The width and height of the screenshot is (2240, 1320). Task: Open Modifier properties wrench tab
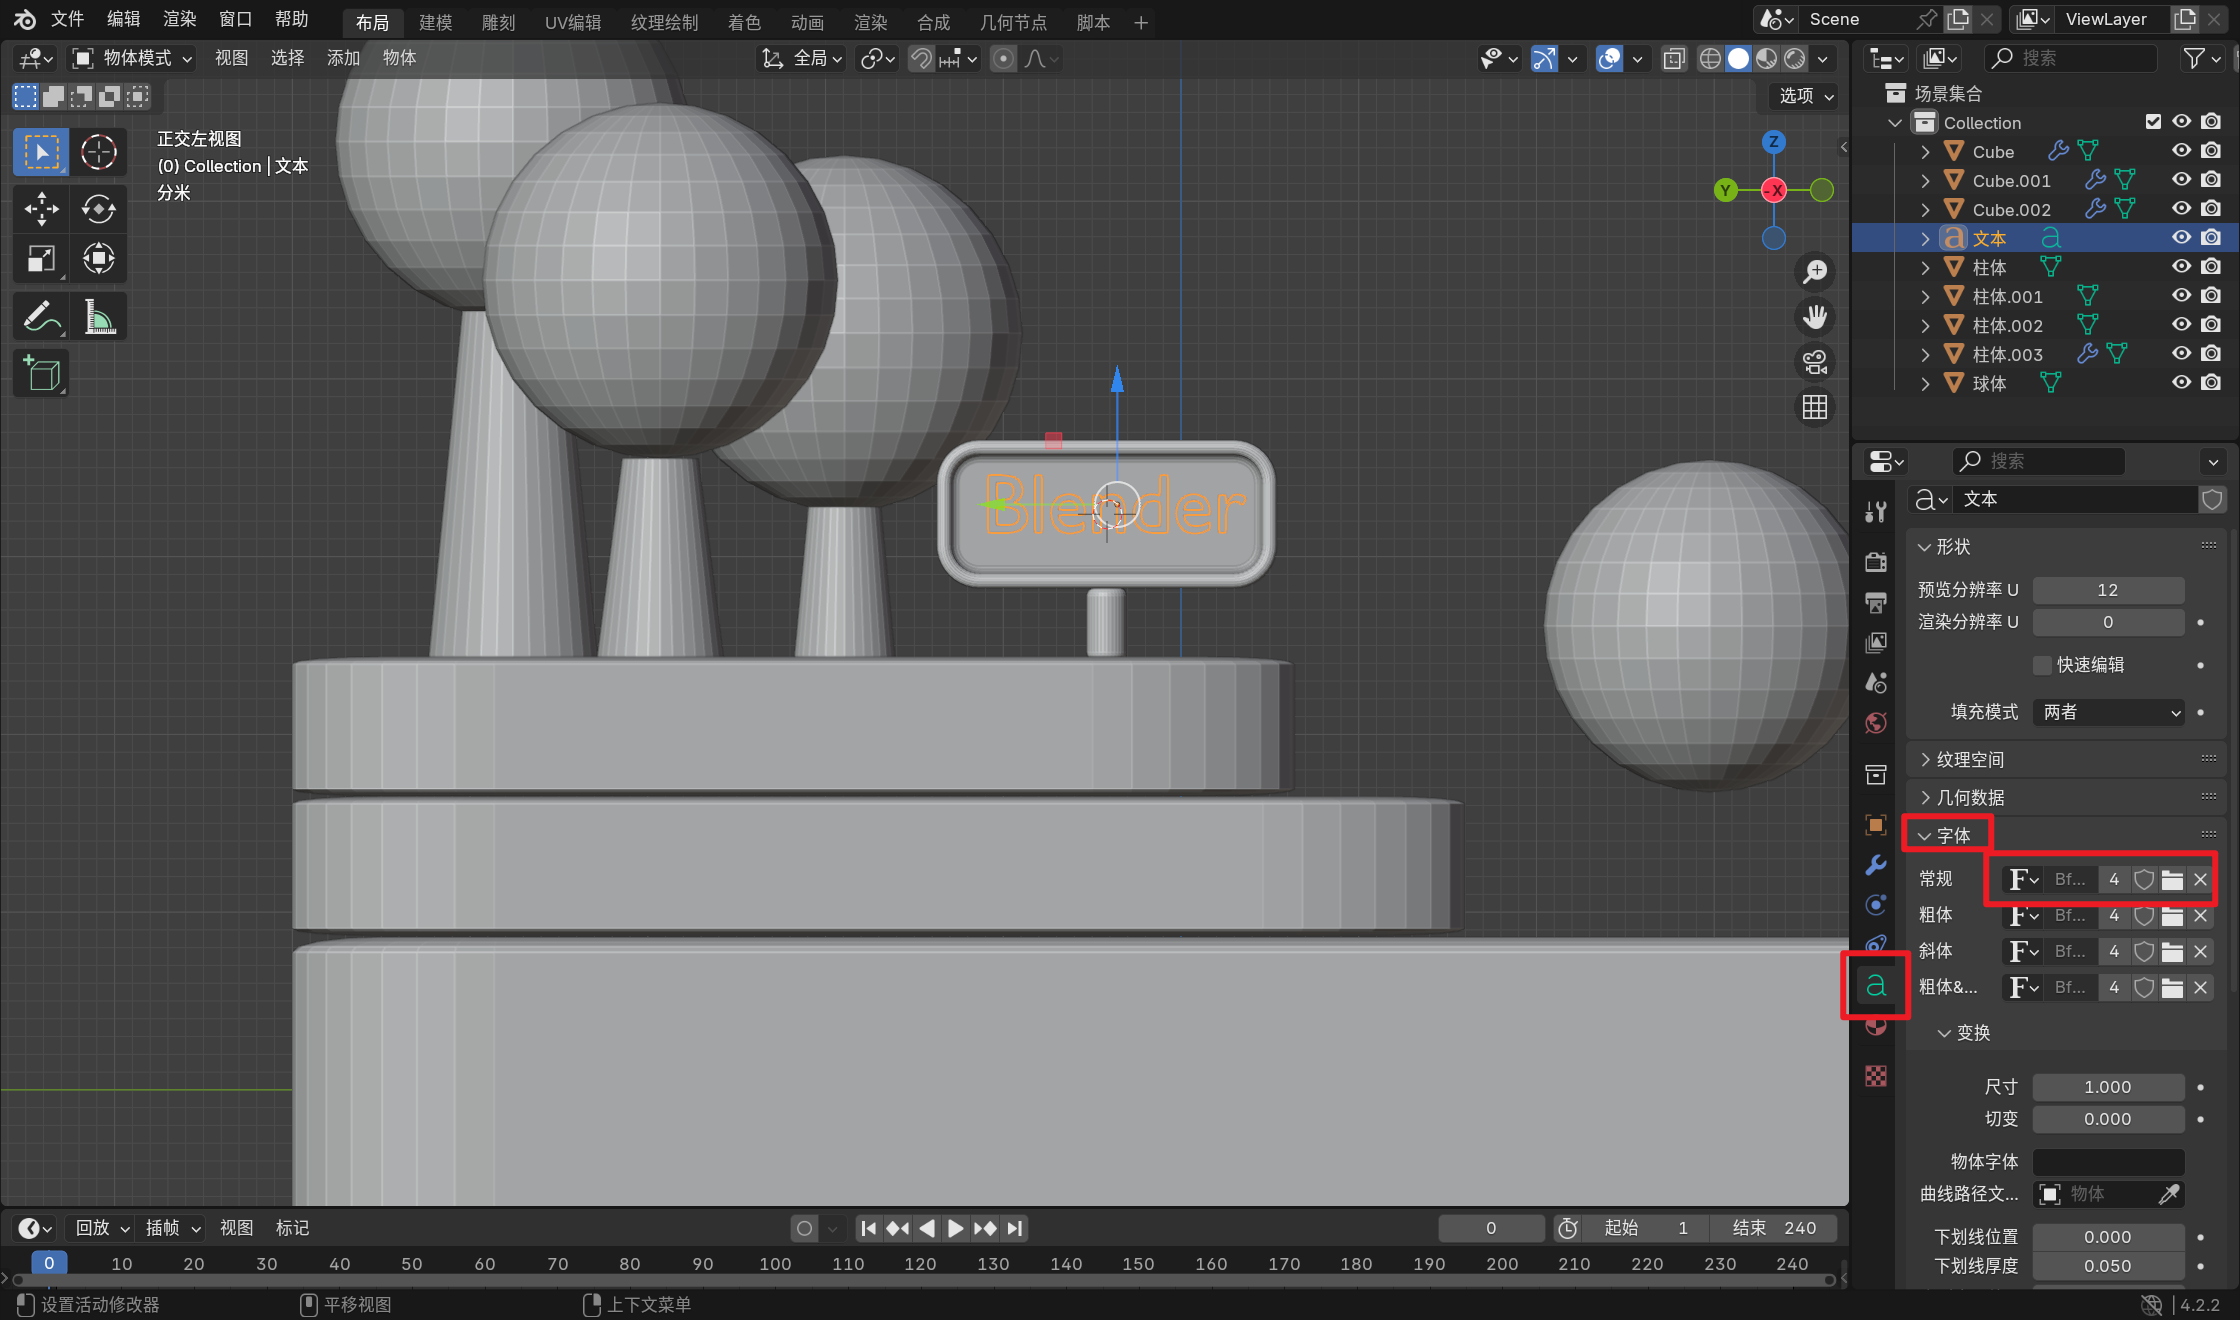point(1876,865)
